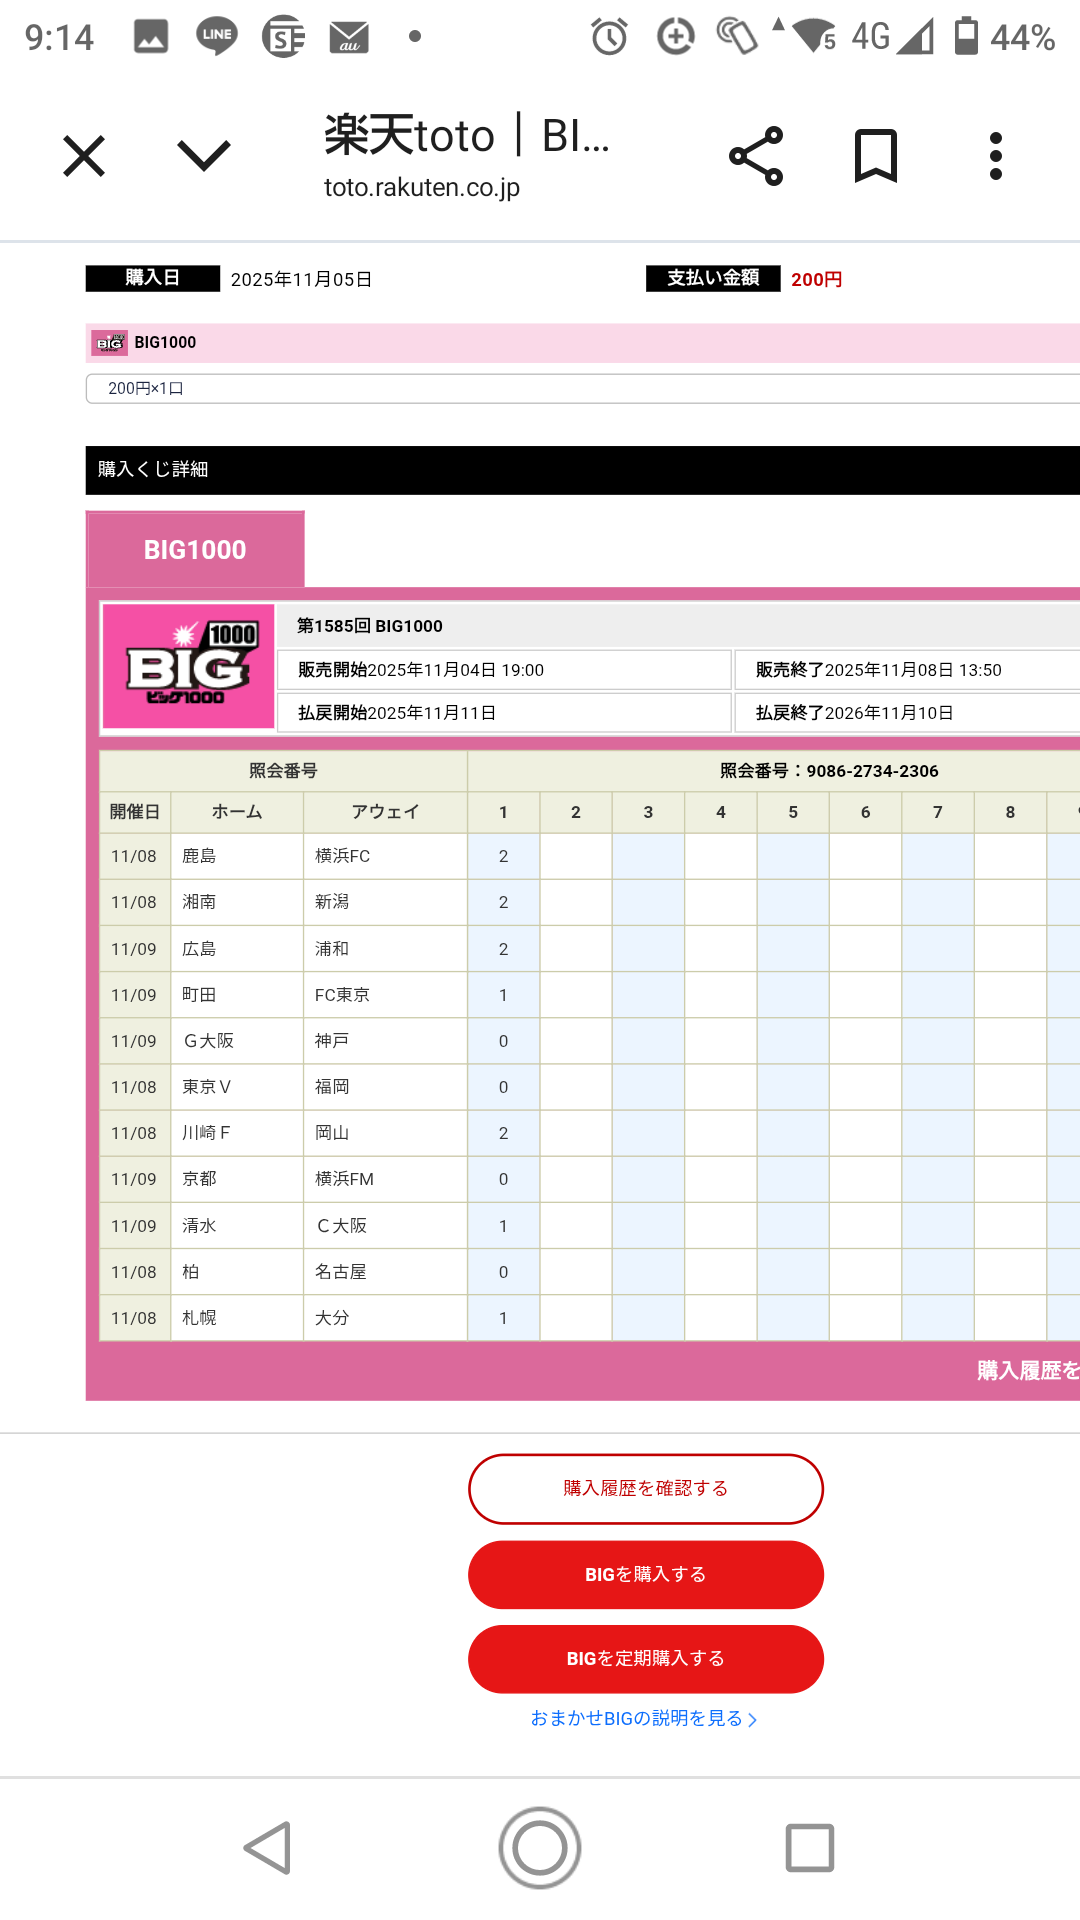The width and height of the screenshot is (1080, 1920).
Task: Tap the Android back navigation button
Action: (x=268, y=1847)
